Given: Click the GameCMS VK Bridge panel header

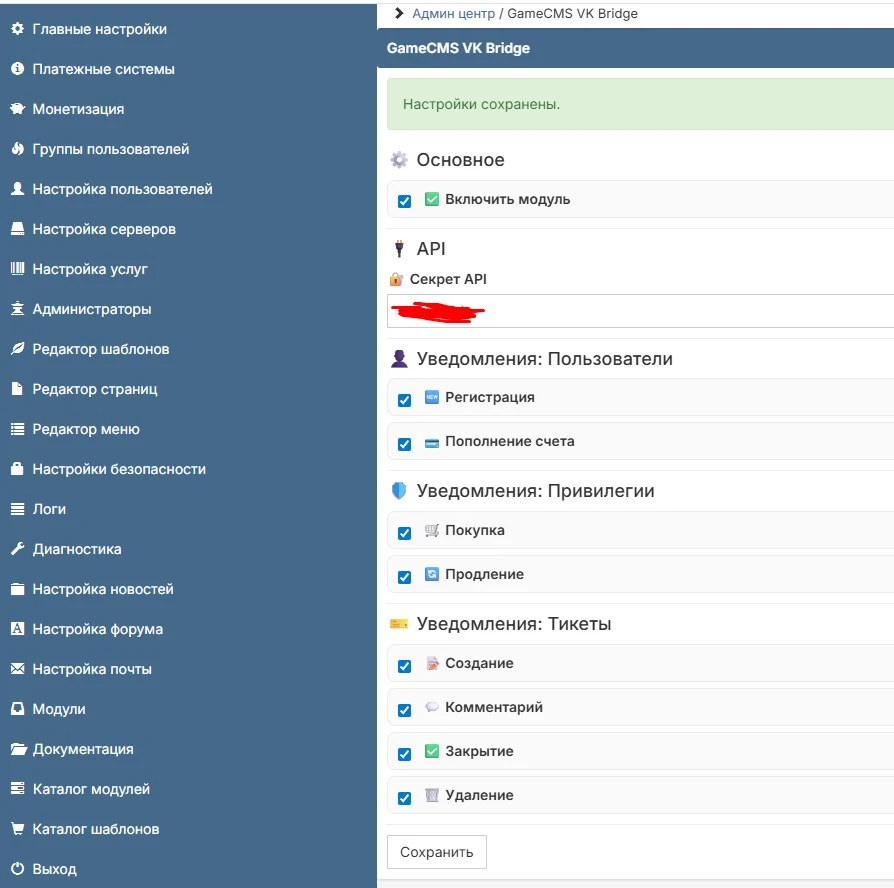Looking at the screenshot, I should [635, 48].
